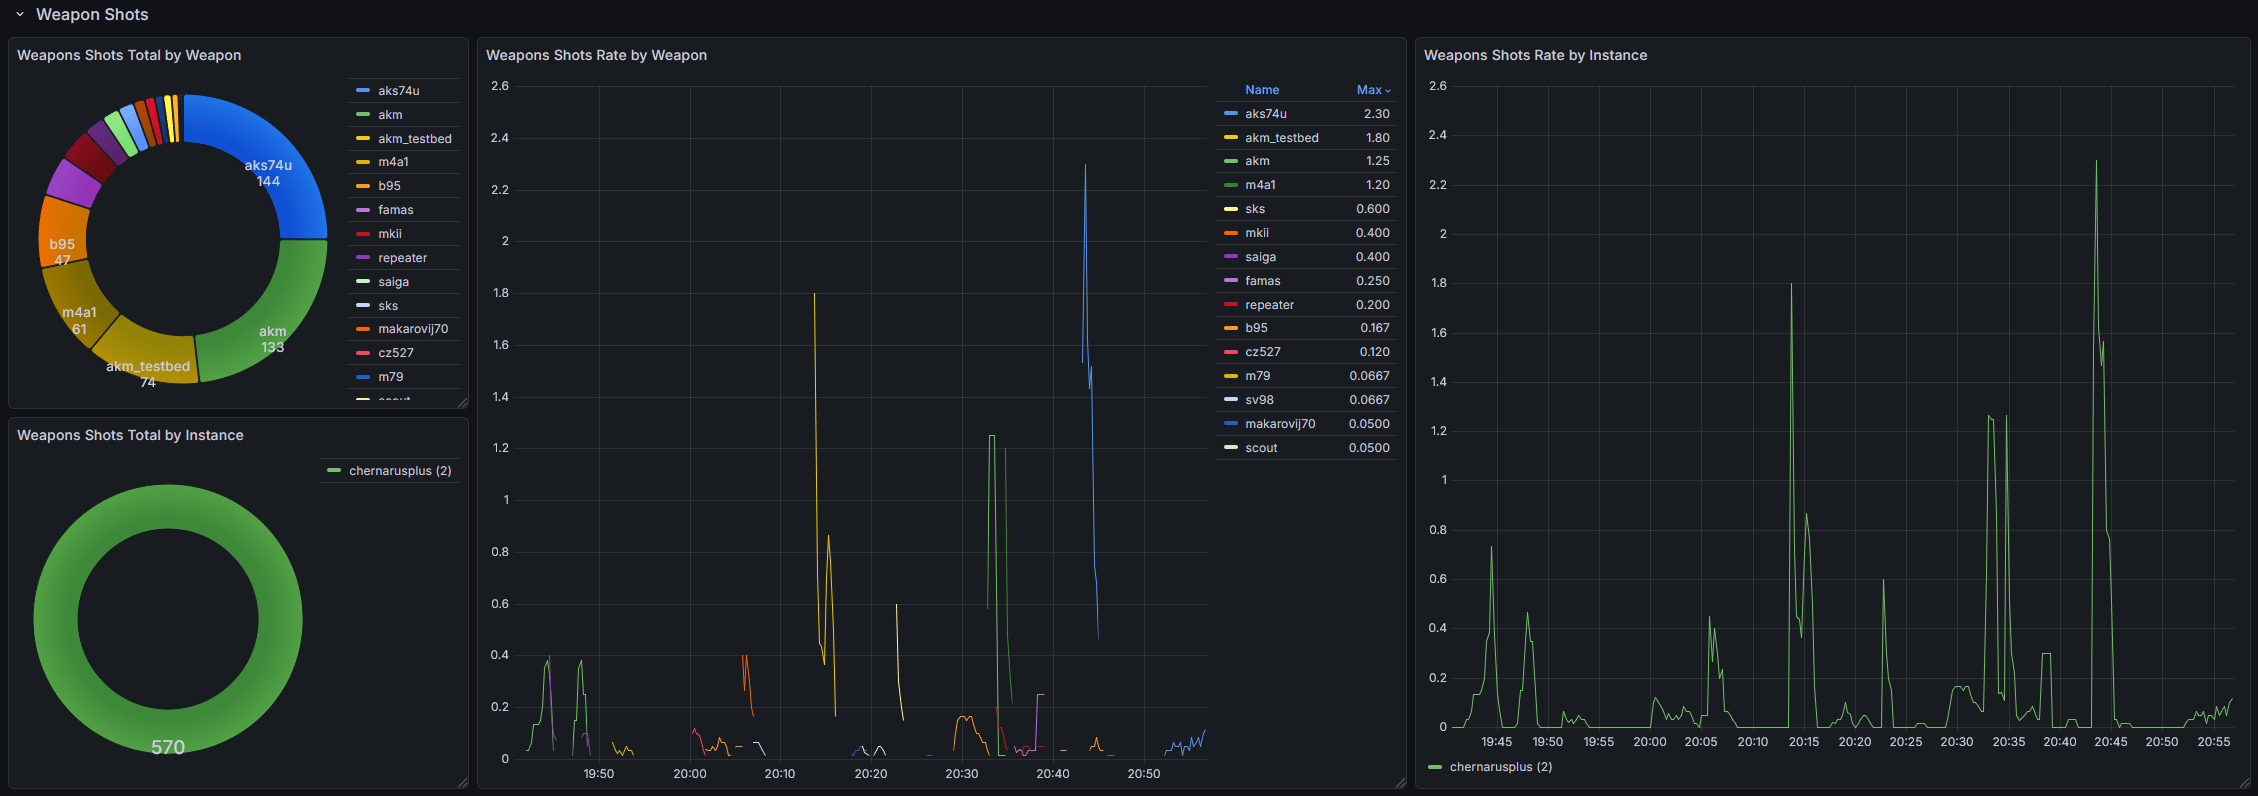Click chernarusplus (2) legend under Rate by Instance chart
Image resolution: width=2258 pixels, height=796 pixels.
pyautogui.click(x=1501, y=767)
